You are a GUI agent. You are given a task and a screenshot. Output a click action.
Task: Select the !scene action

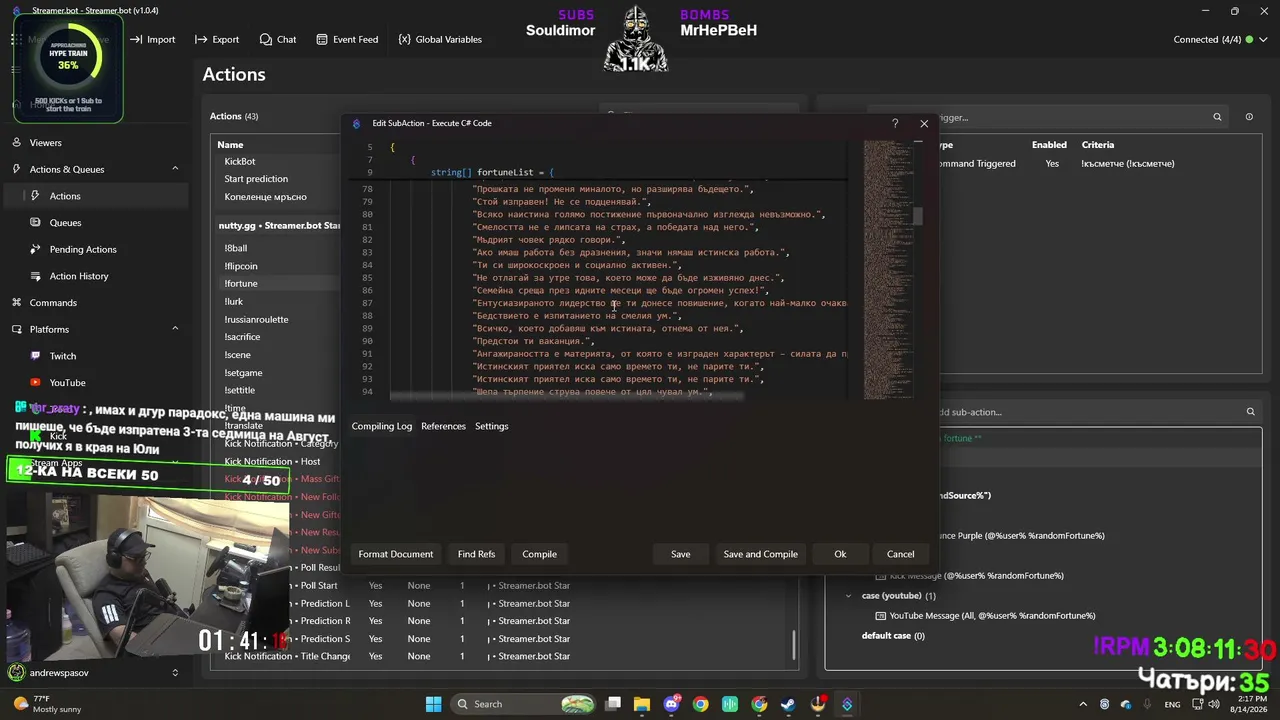pyautogui.click(x=238, y=355)
